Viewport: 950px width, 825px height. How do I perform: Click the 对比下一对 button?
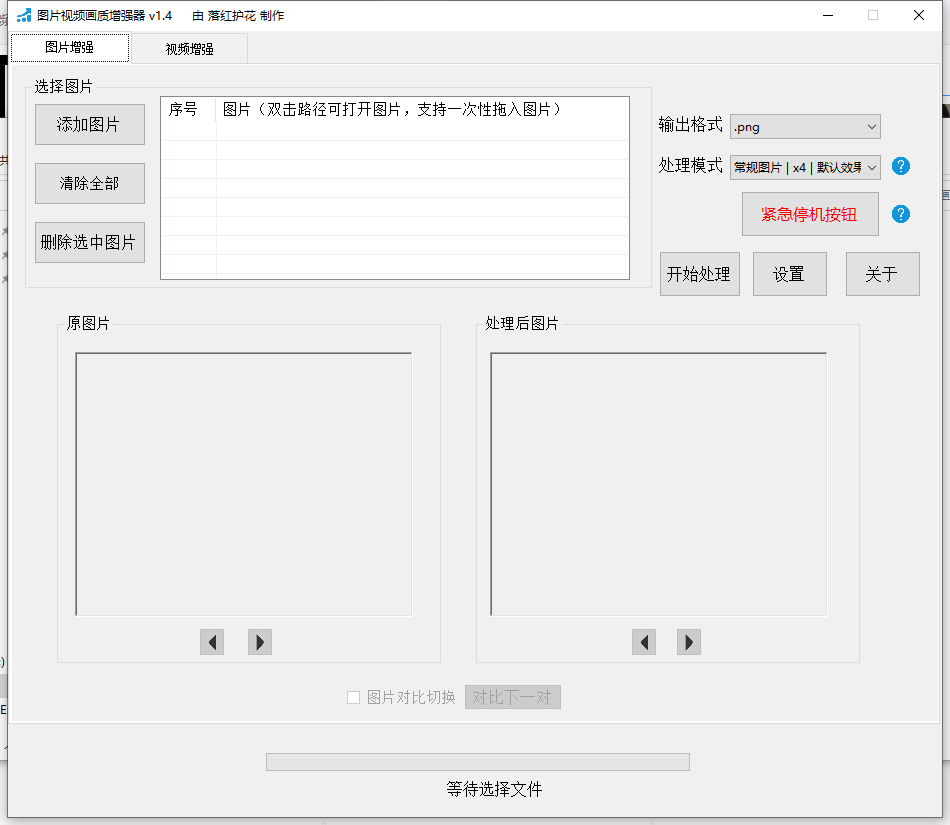coord(513,697)
